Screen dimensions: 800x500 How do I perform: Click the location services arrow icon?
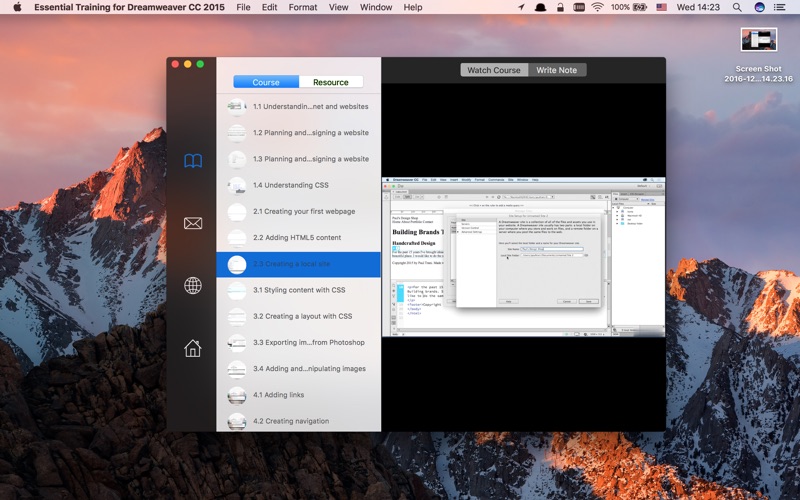521,7
